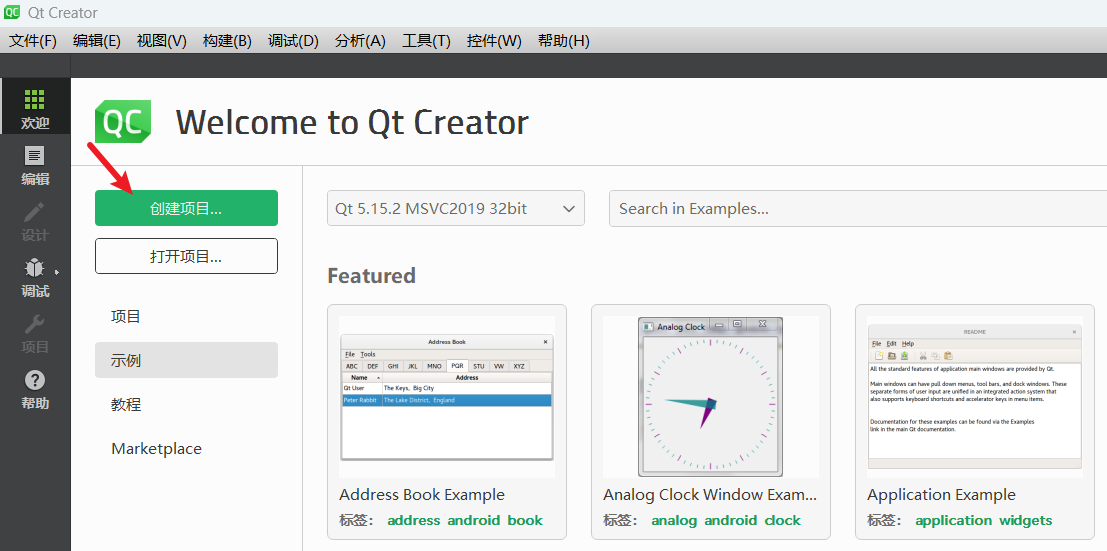Viewport: 1107px width, 551px height.
Task: Open the 构建(B) menu
Action: (x=227, y=41)
